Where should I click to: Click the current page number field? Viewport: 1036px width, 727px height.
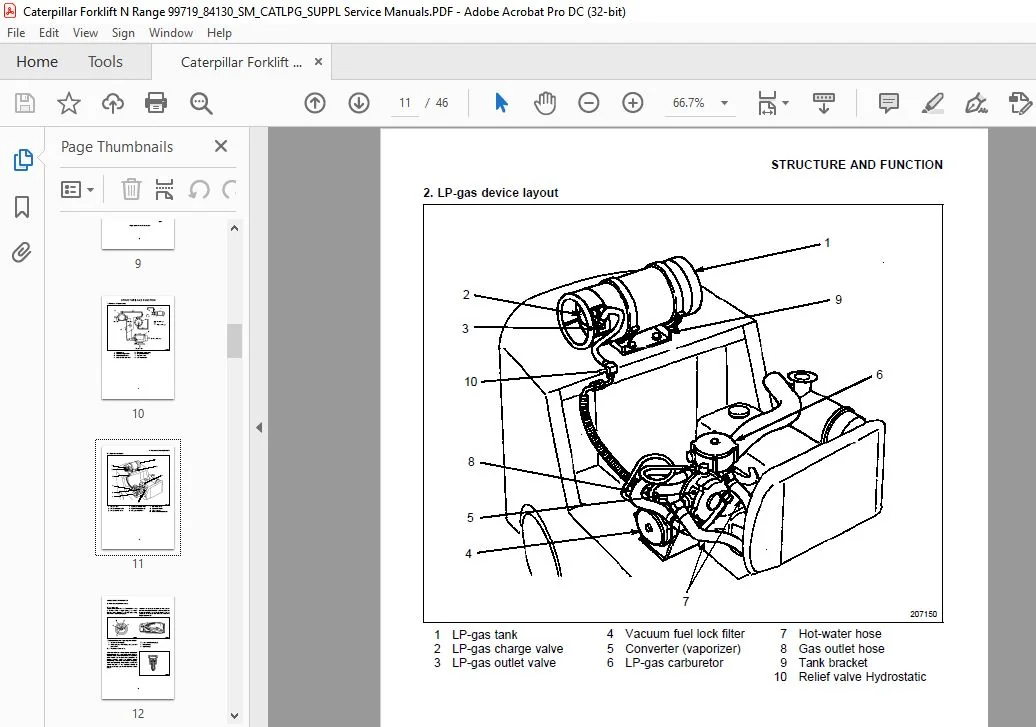point(404,103)
